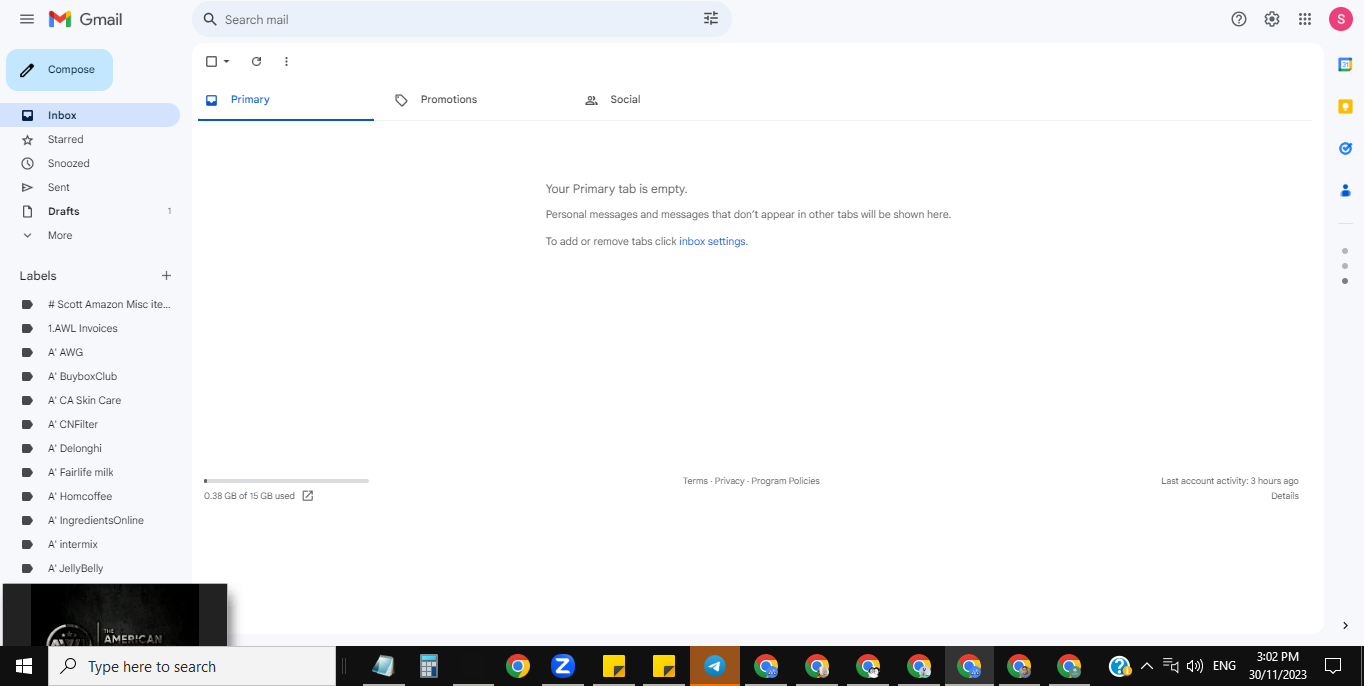Screen dimensions: 1364x686
Task: Open the inbox settings link
Action: tap(712, 241)
